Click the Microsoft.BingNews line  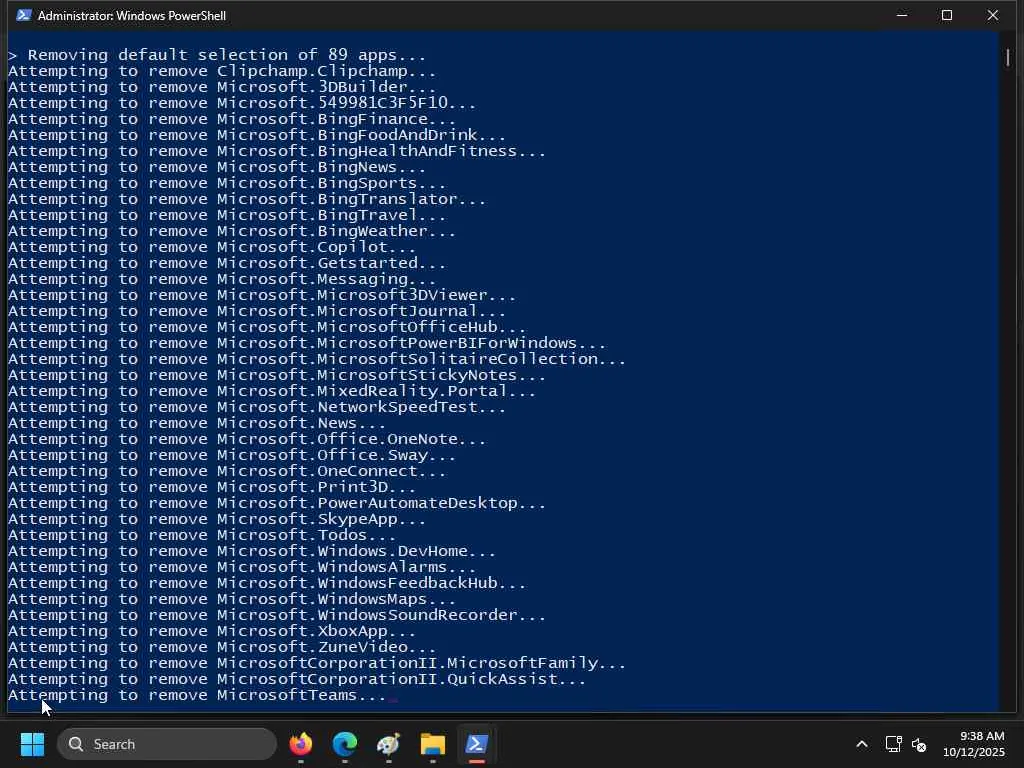coord(217,167)
